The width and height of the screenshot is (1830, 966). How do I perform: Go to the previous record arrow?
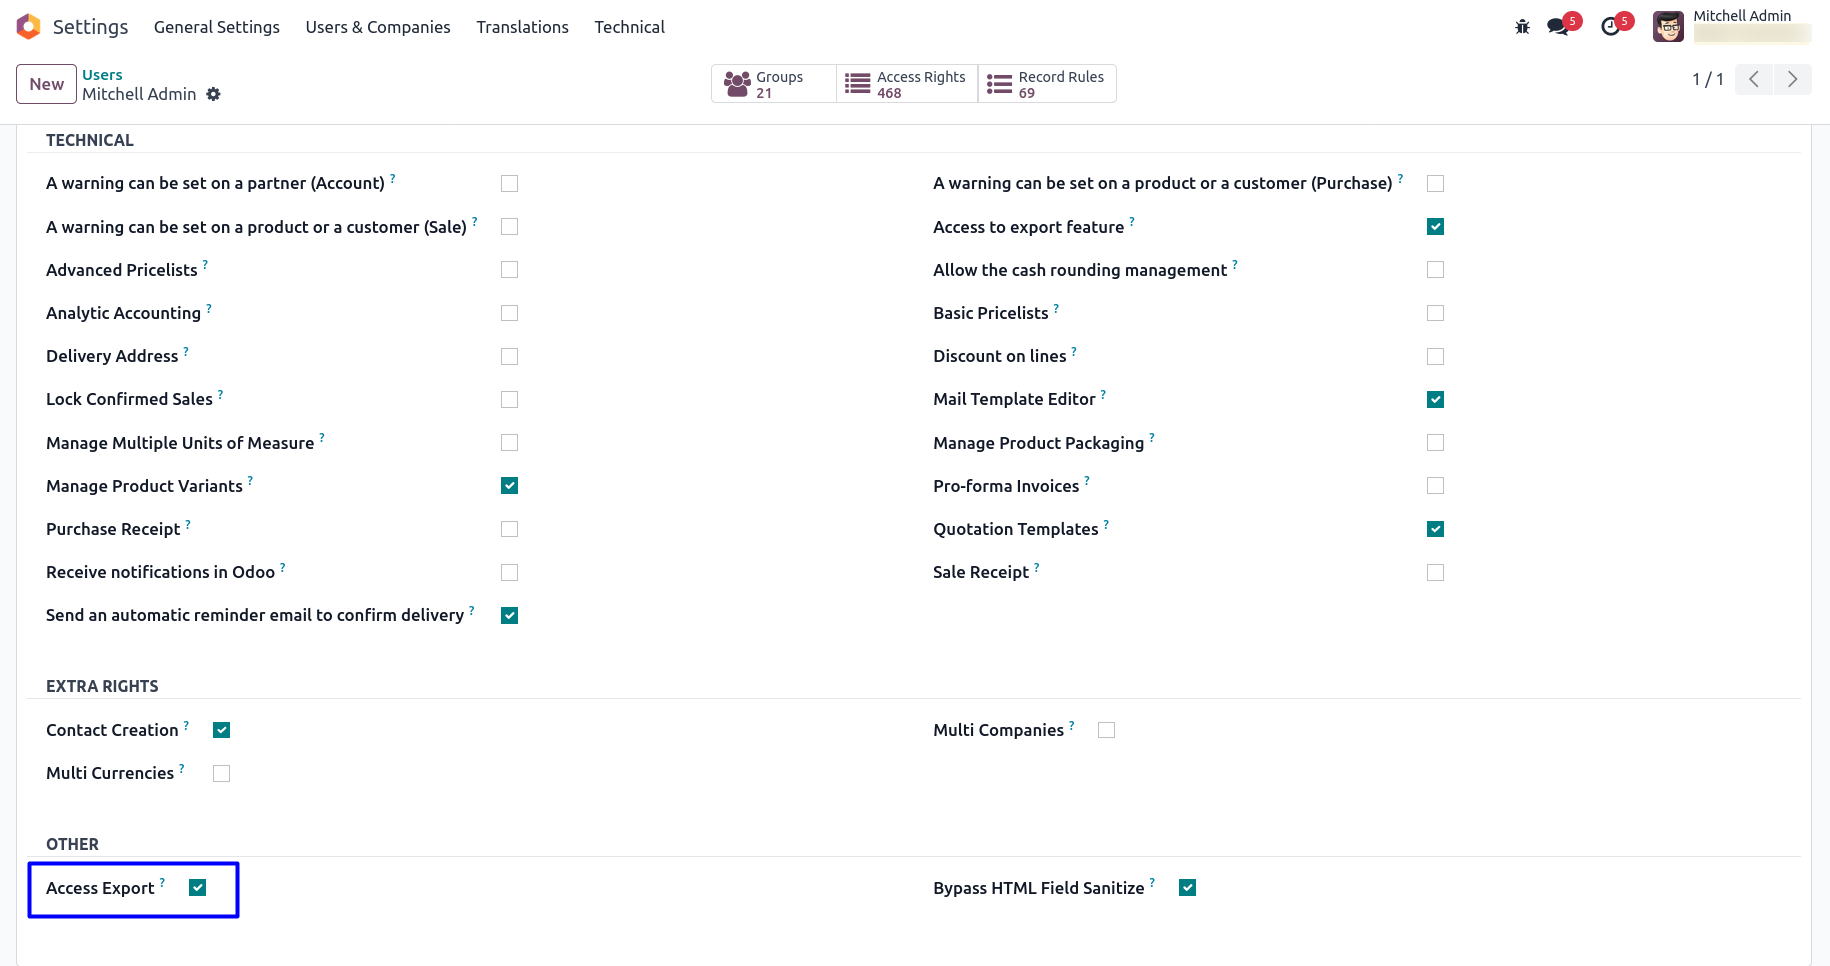point(1754,79)
